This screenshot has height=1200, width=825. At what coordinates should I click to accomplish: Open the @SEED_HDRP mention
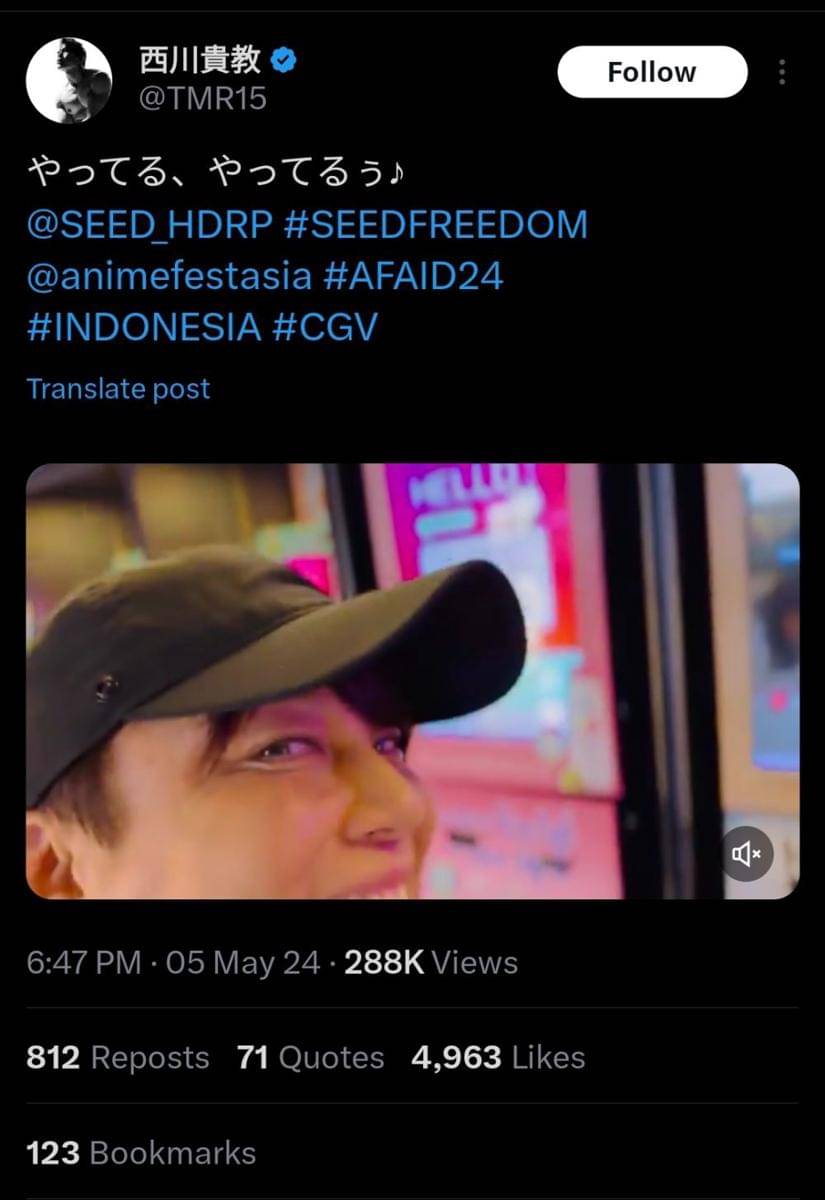click(x=149, y=225)
